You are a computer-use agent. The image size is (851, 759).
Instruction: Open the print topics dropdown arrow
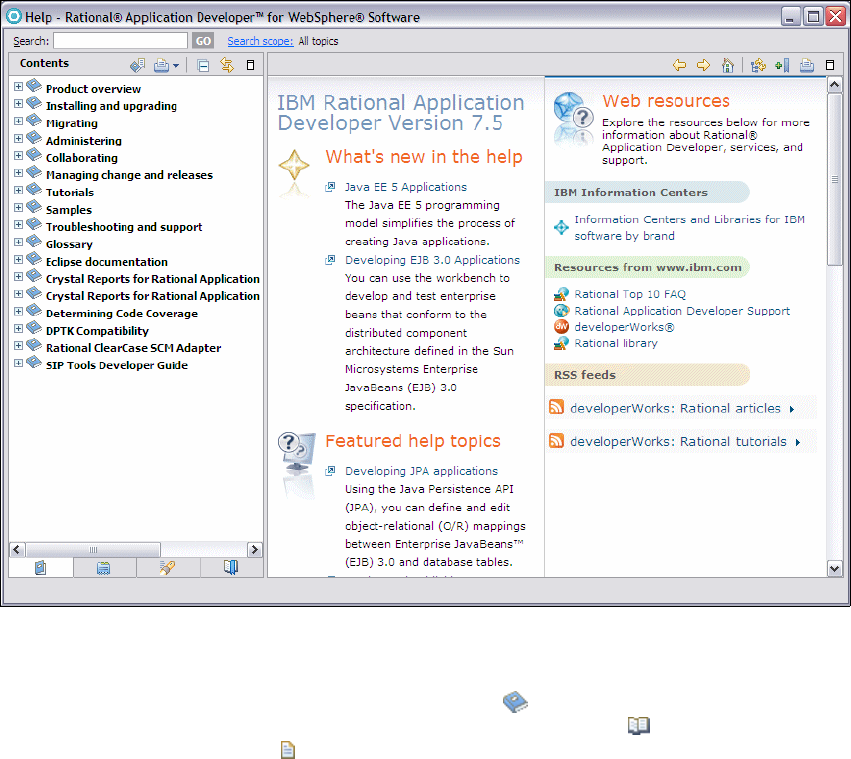(176, 66)
